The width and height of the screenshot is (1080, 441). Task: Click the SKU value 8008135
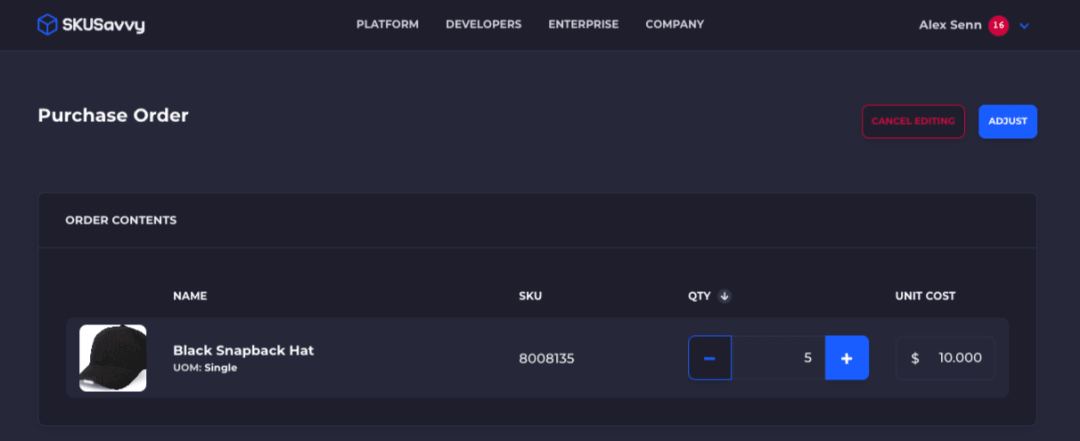pyautogui.click(x=546, y=358)
